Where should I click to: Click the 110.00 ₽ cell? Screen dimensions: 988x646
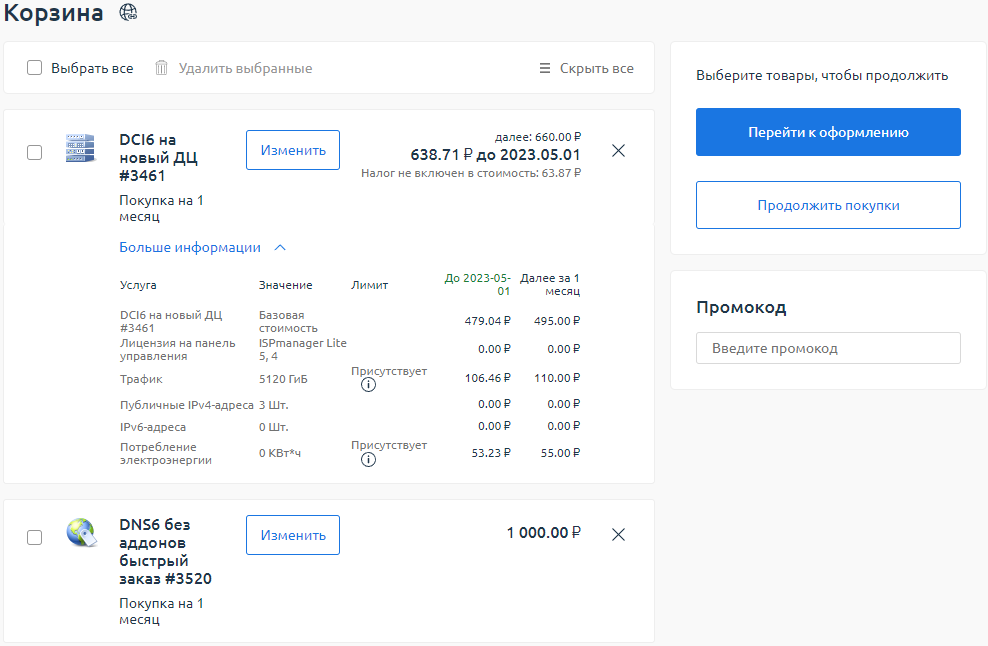point(557,378)
